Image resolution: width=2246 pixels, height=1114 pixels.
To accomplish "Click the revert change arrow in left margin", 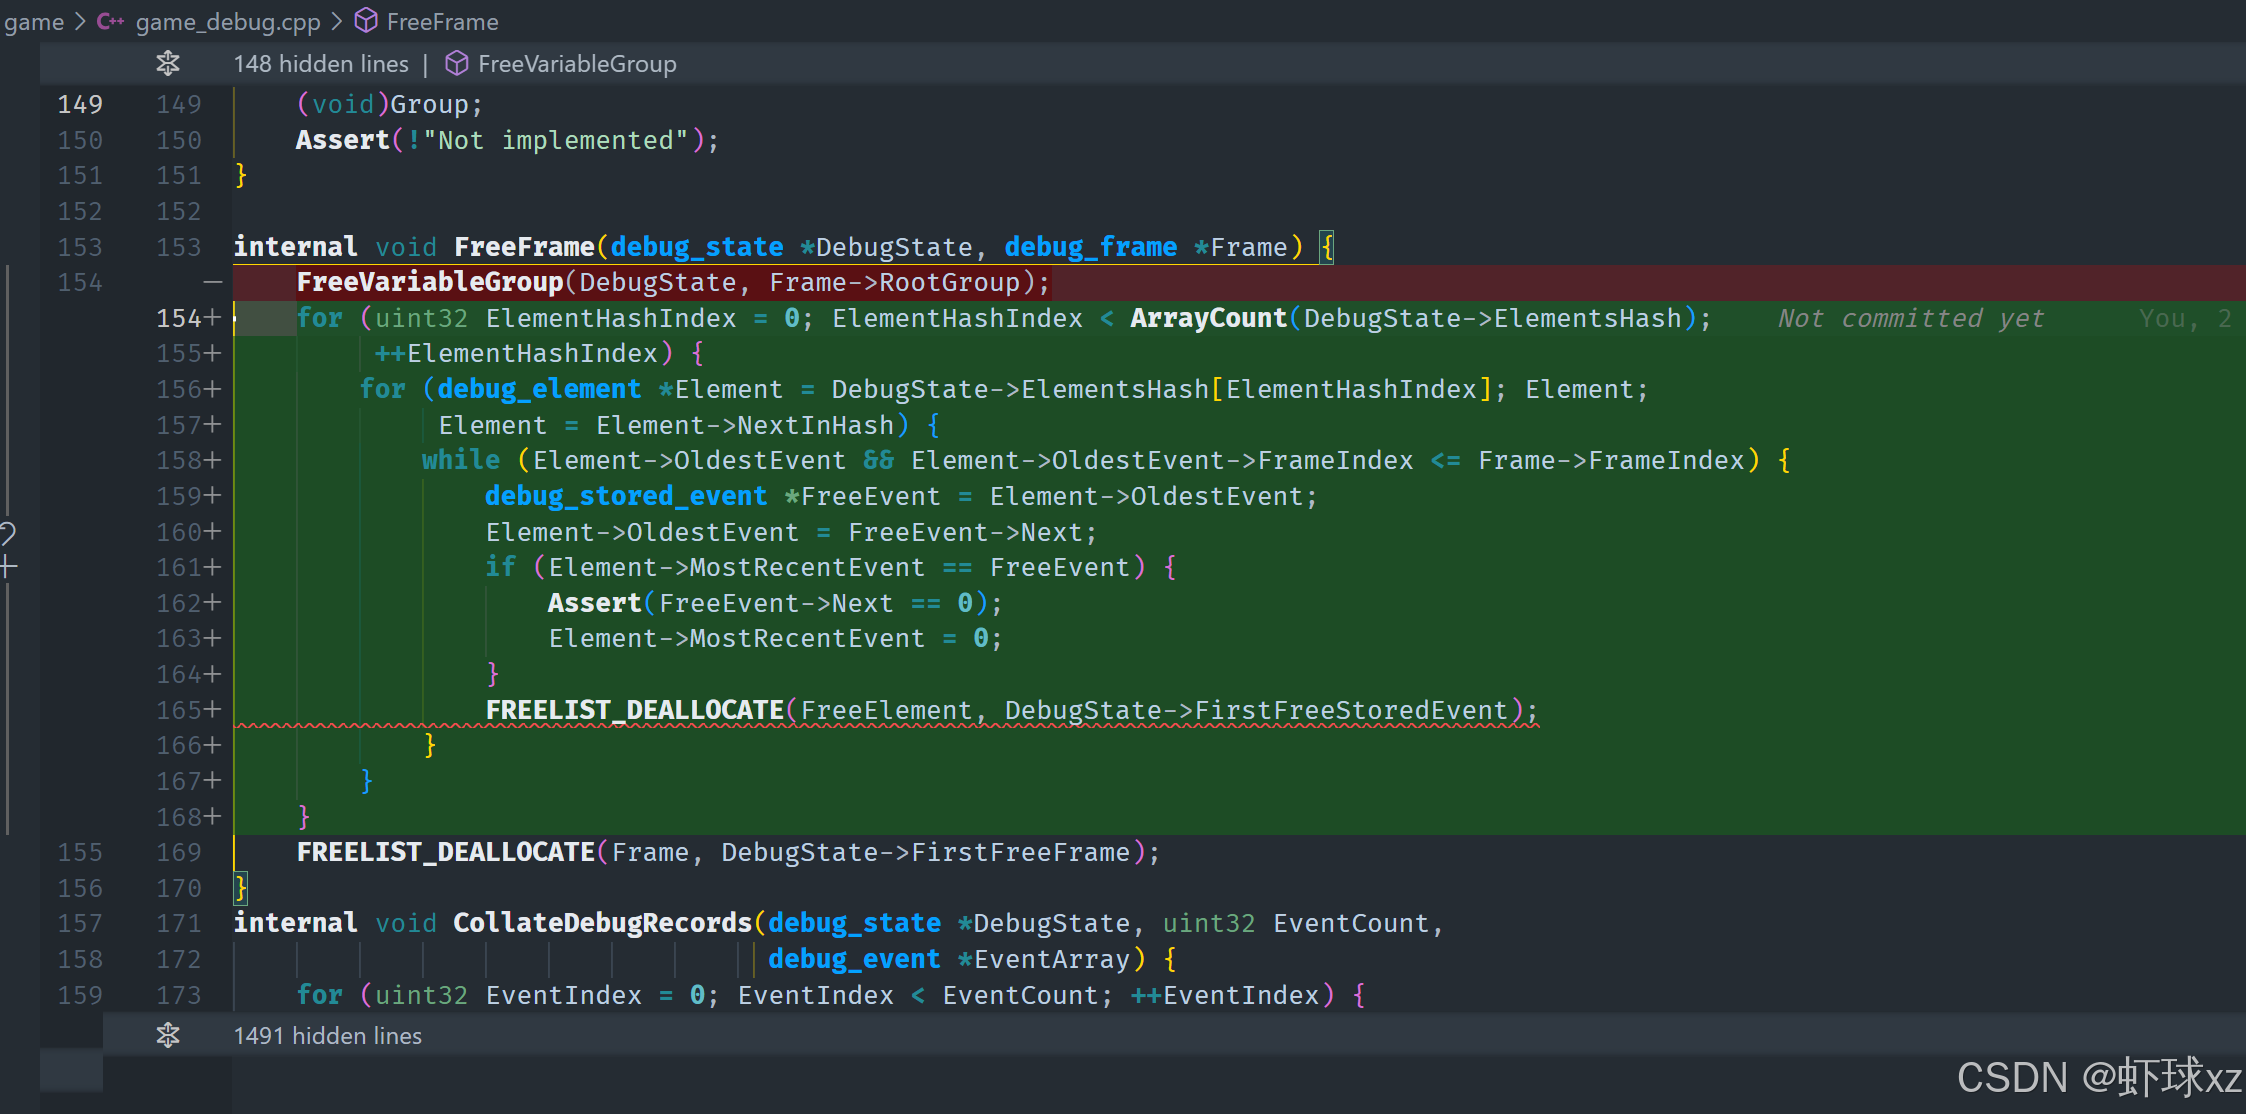I will click(x=8, y=532).
